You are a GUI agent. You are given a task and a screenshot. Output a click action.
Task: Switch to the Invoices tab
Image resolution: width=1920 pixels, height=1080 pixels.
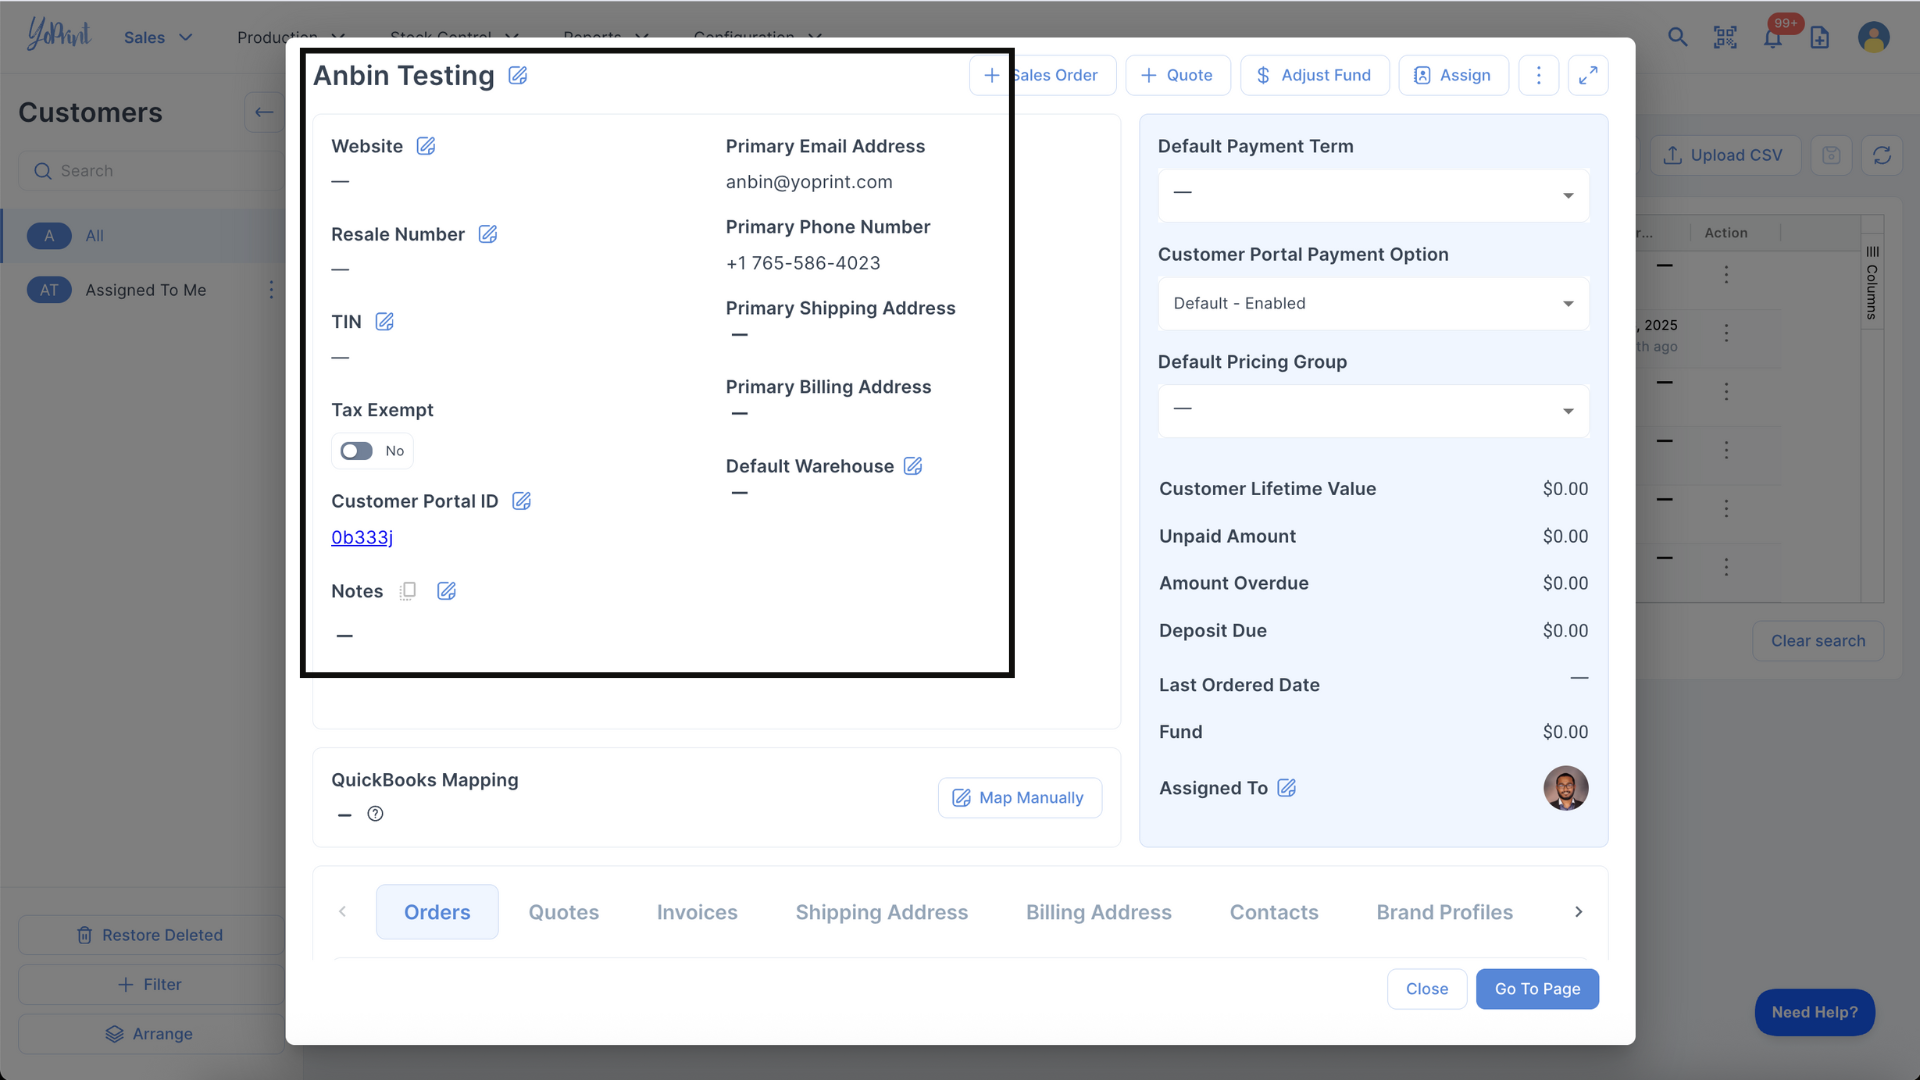697,912
